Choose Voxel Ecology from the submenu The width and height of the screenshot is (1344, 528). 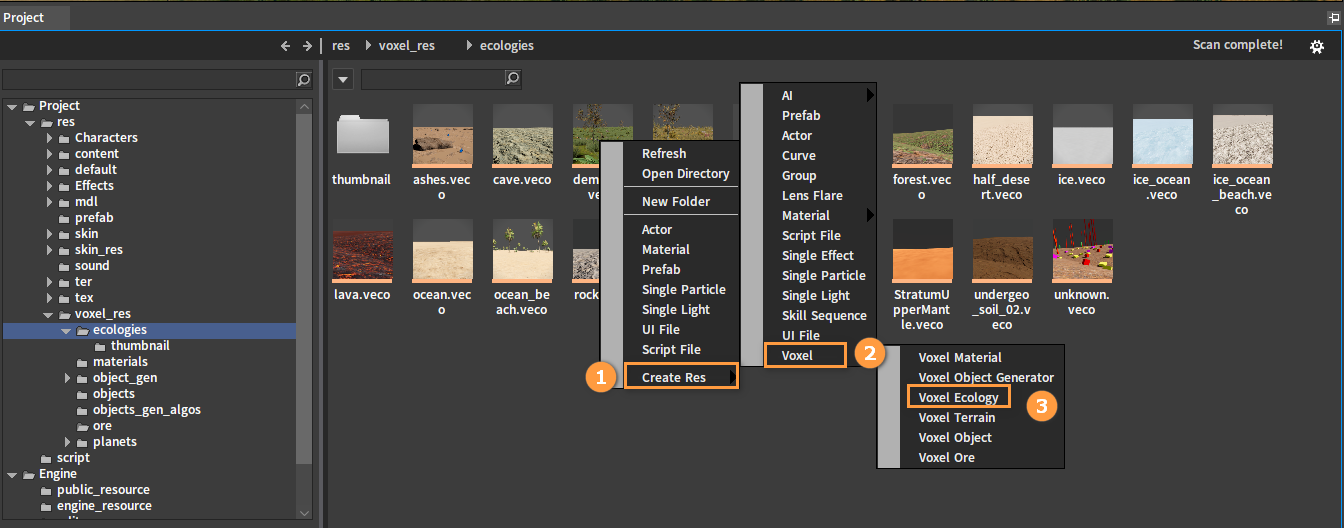(x=958, y=397)
